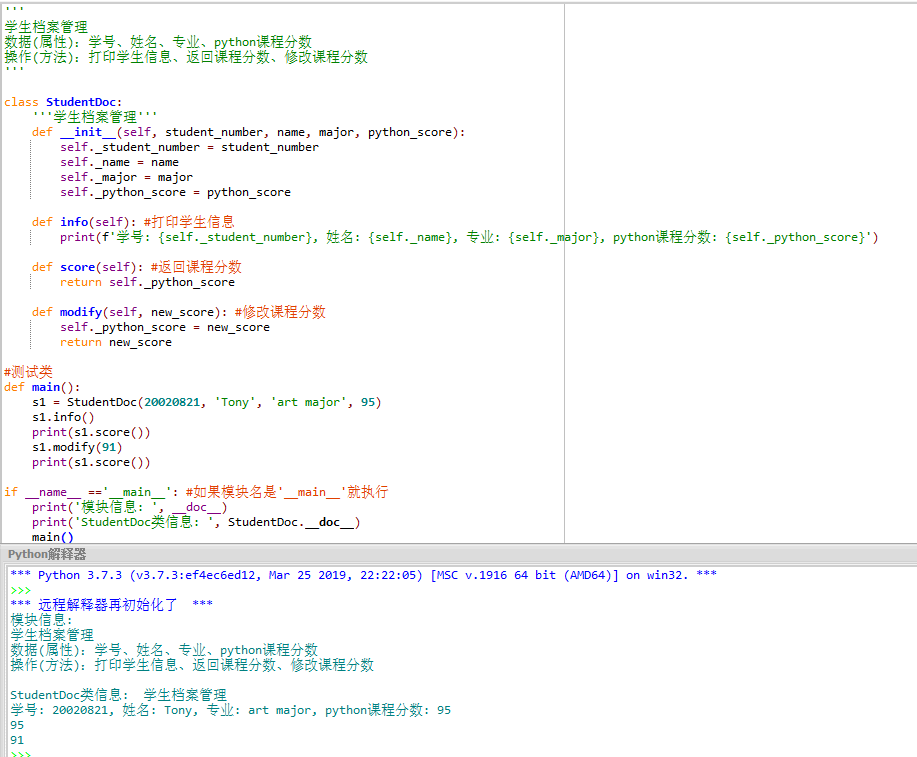
Task: Click the final 'main()' call line
Action: [53, 537]
